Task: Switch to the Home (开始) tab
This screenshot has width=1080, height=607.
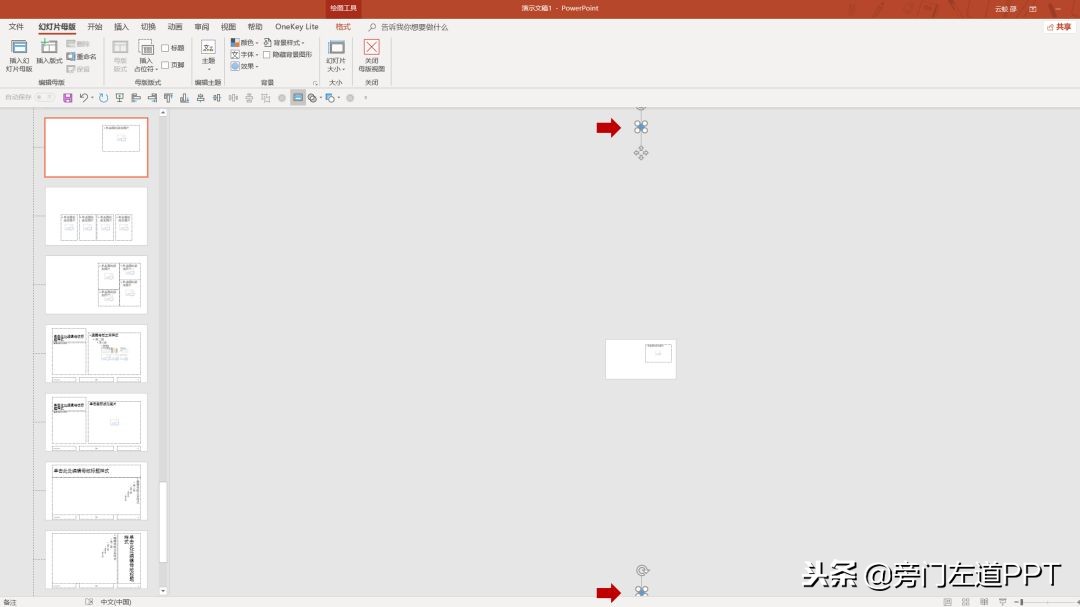Action: [x=94, y=27]
